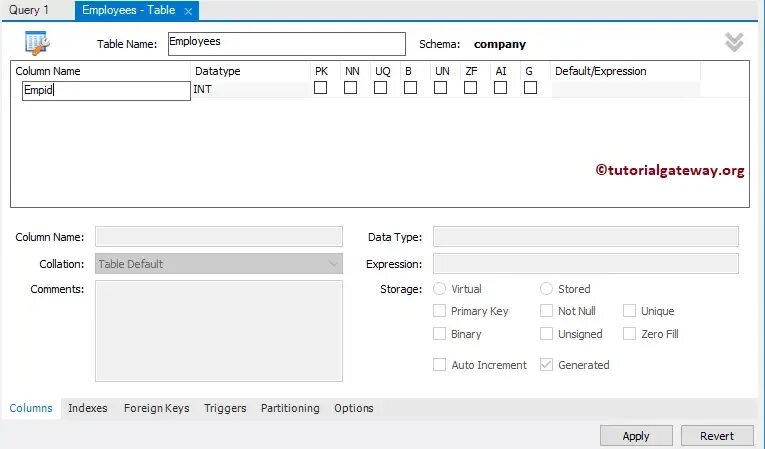Open the Options tab

[x=354, y=408]
